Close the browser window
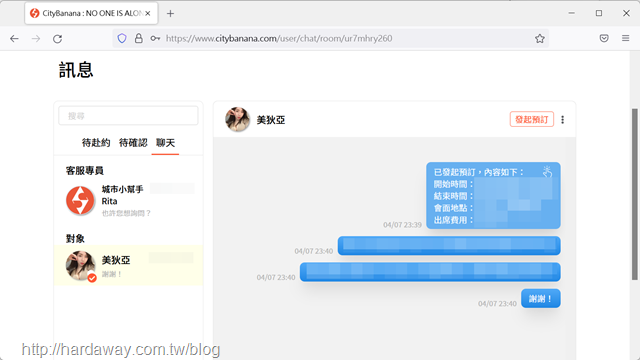Viewport: 640px width, 360px height. coord(626,13)
